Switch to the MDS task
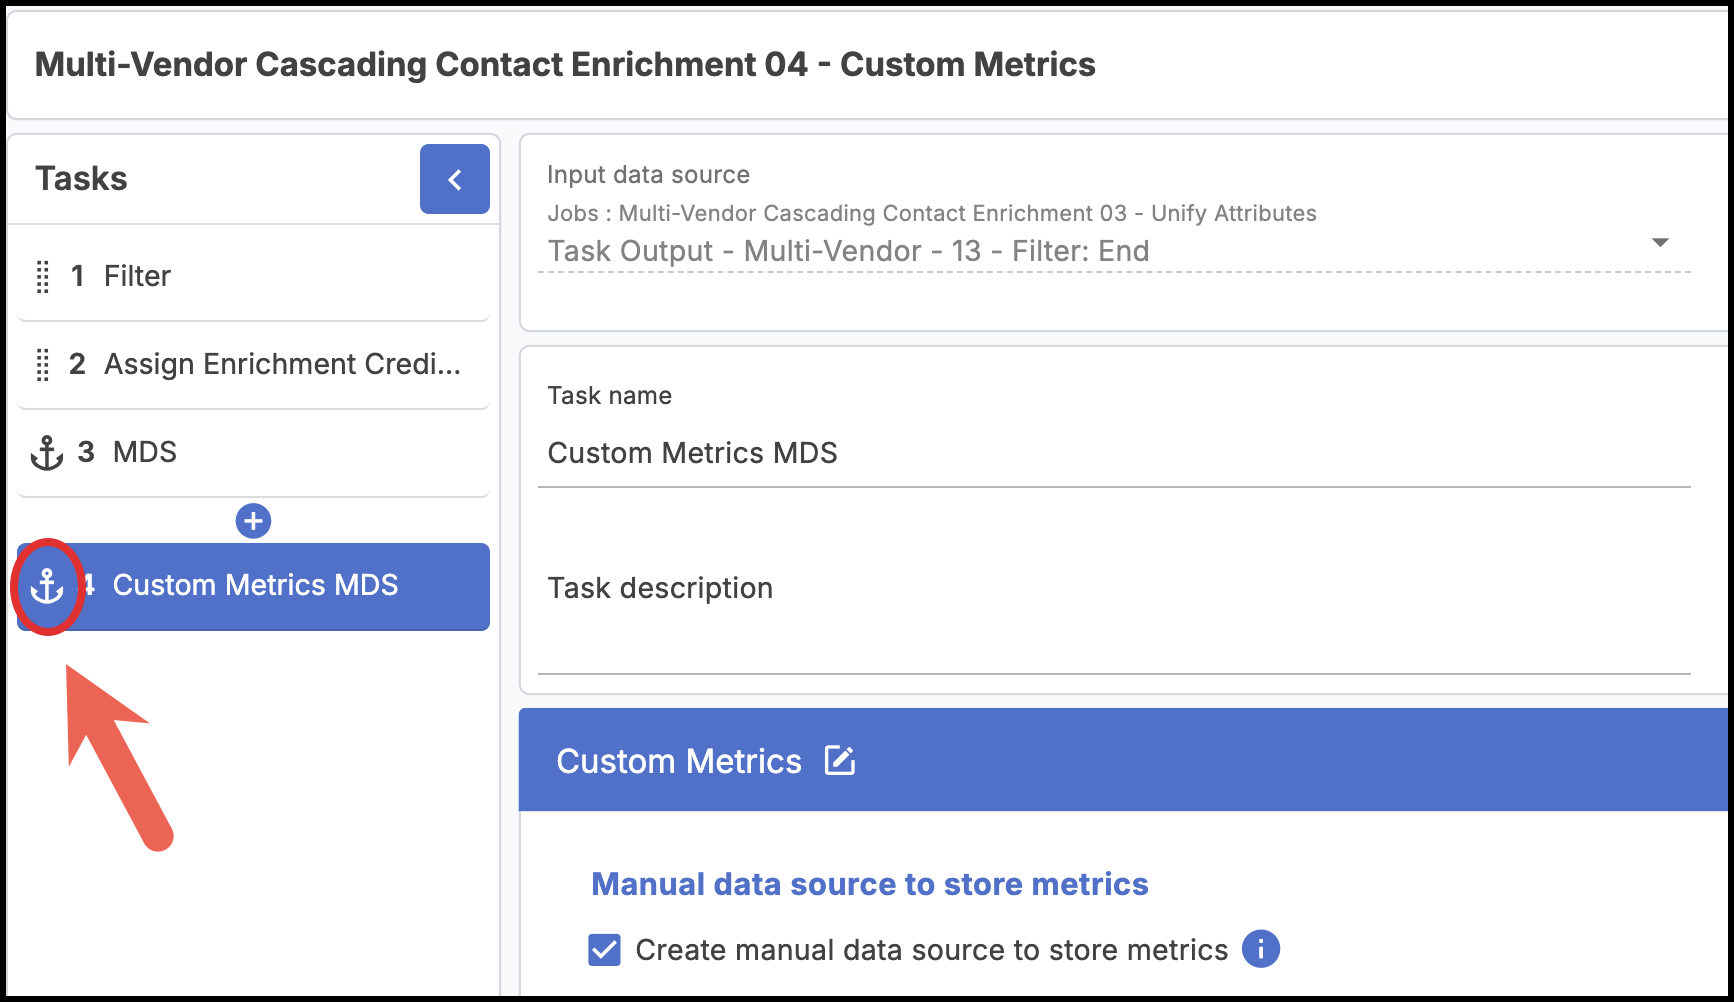 click(x=145, y=452)
